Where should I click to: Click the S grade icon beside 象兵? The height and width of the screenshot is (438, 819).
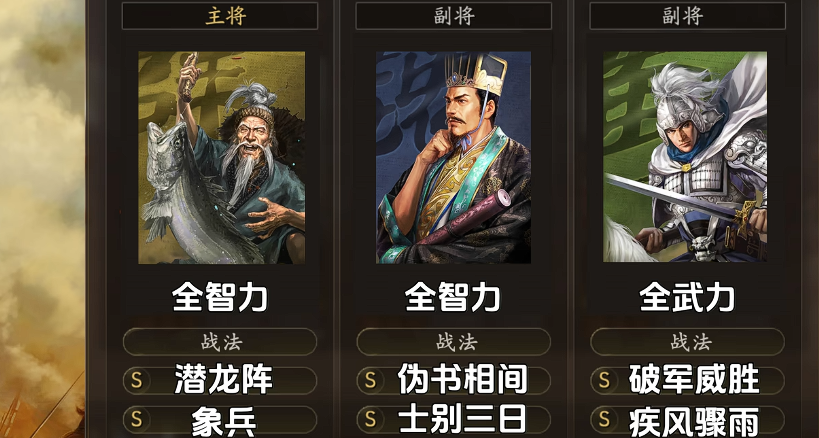tap(136, 419)
